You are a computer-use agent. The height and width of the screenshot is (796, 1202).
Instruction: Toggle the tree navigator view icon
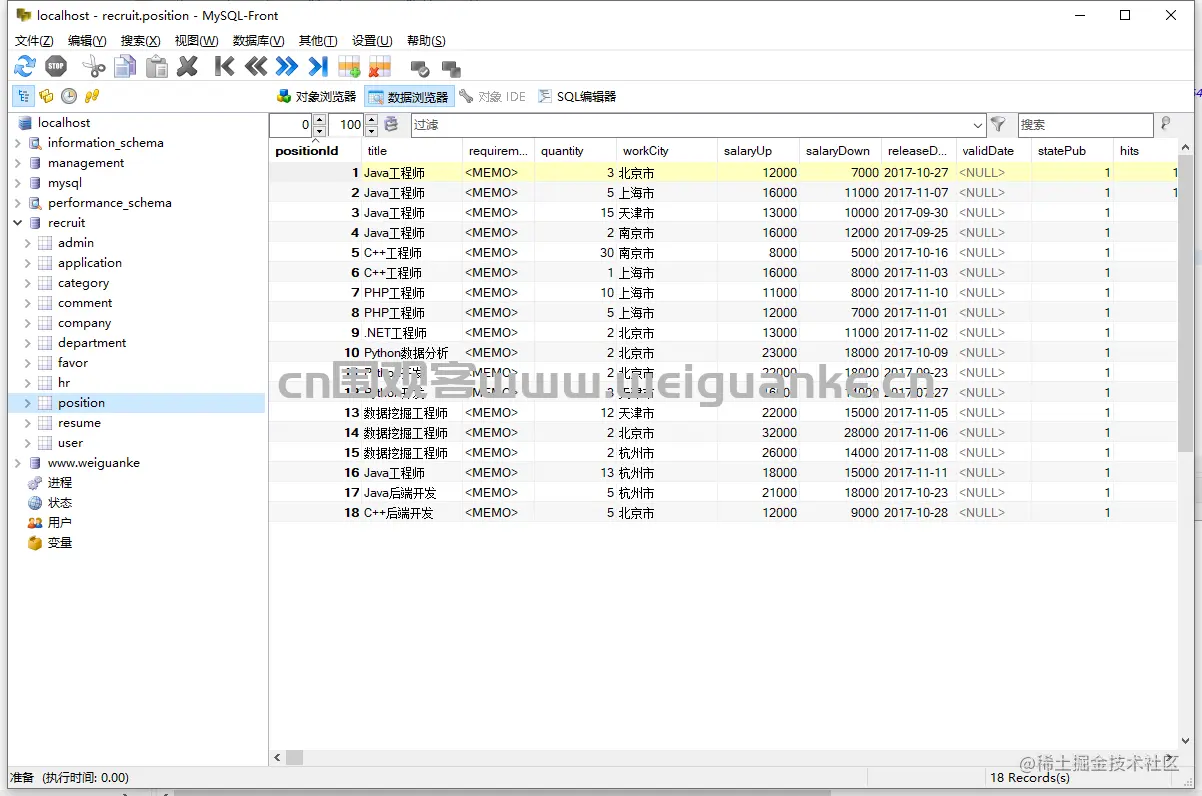22,96
